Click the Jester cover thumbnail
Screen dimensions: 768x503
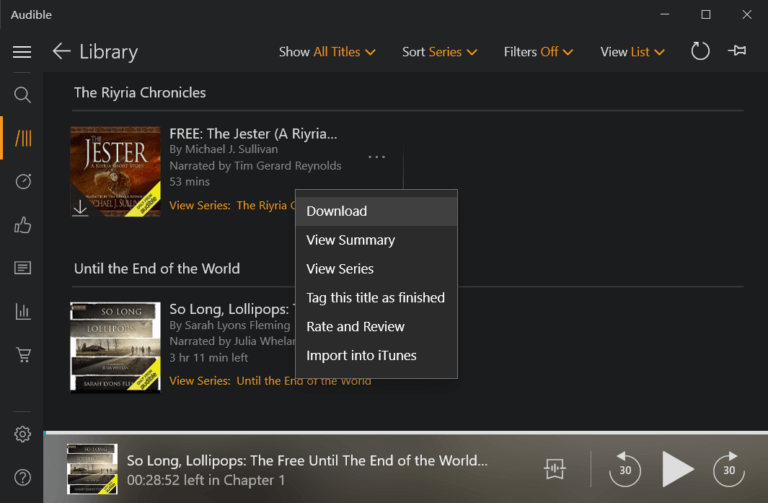click(x=115, y=171)
